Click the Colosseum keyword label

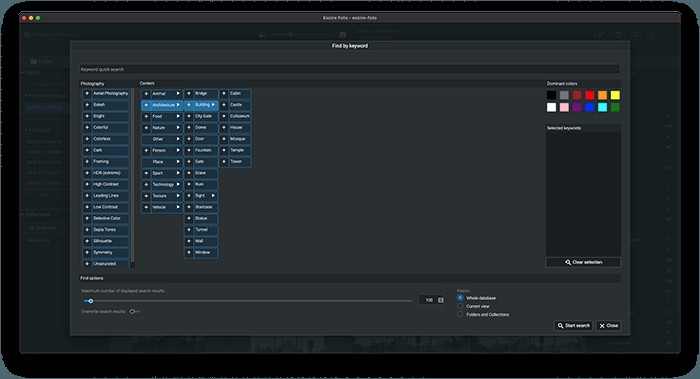[240, 116]
